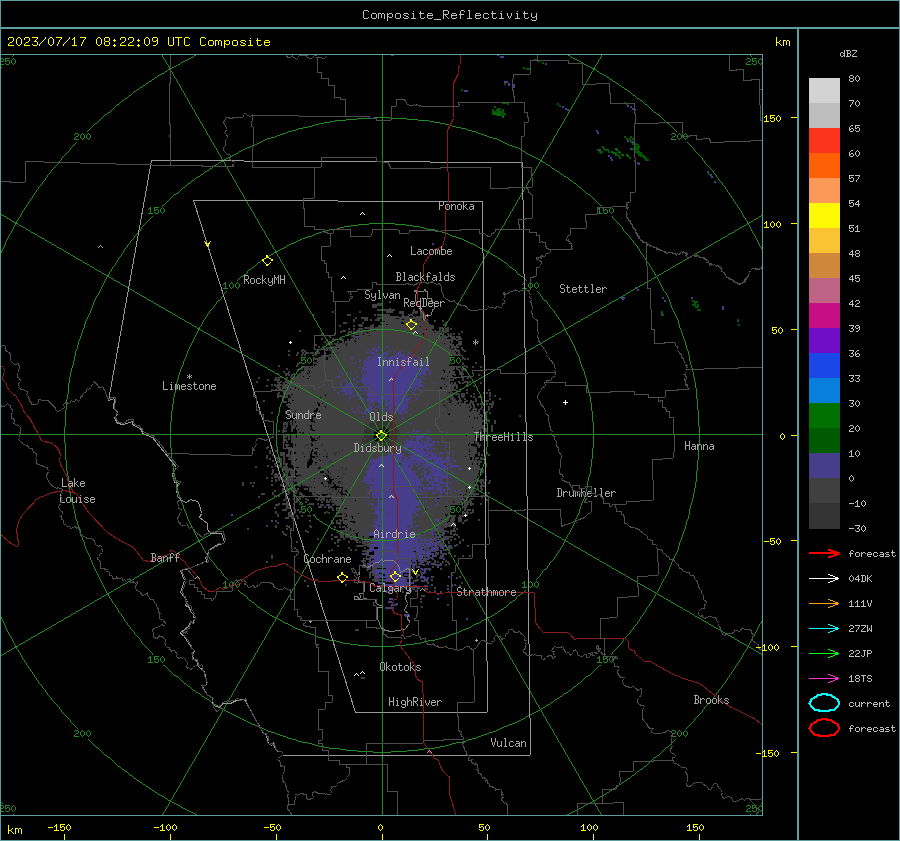Pick the yellow 51-54 dBZ swatch
This screenshot has height=841, width=900.
[x=824, y=216]
